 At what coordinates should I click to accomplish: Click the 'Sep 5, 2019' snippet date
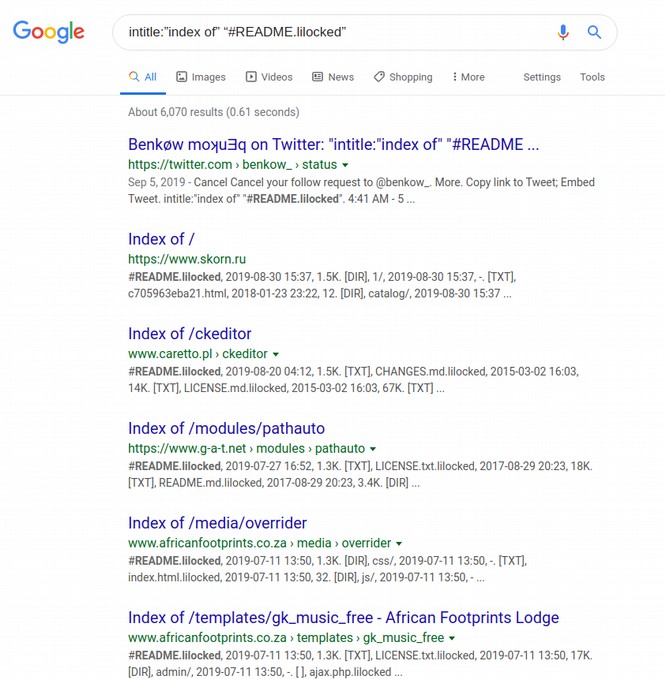156,182
